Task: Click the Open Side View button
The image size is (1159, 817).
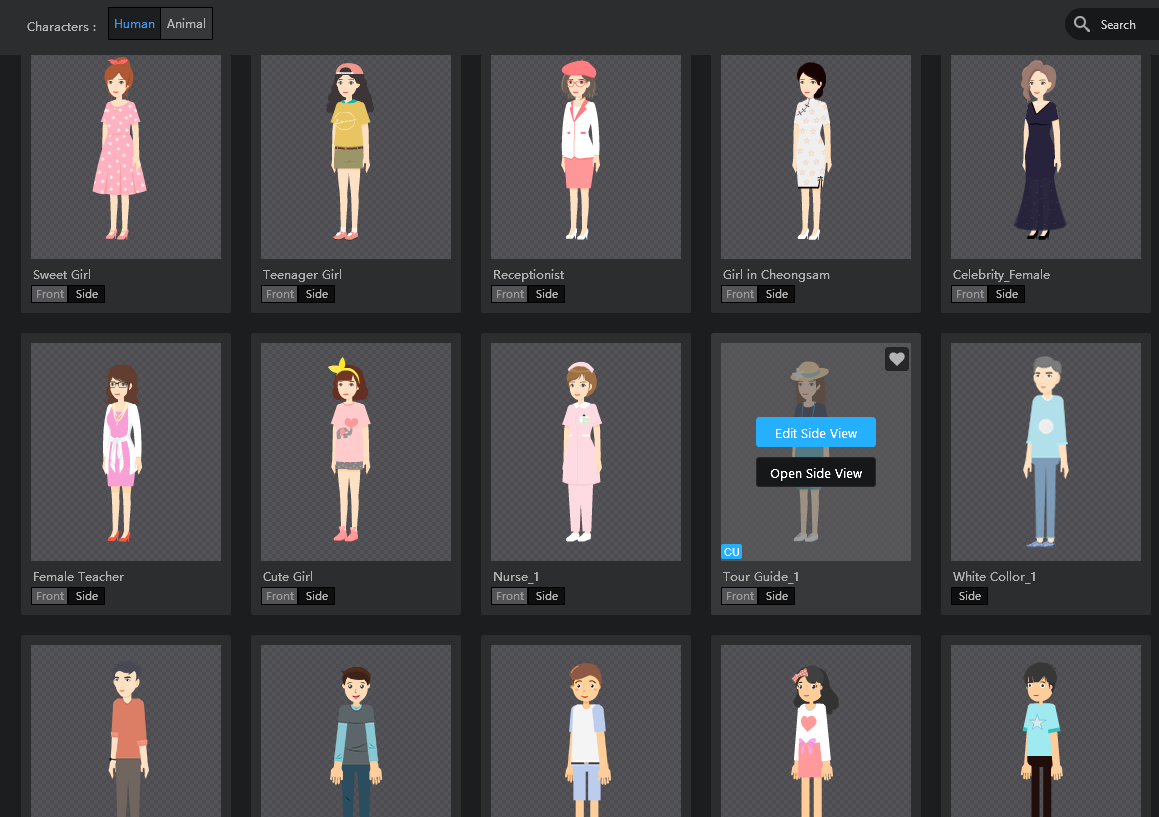Action: tap(815, 472)
